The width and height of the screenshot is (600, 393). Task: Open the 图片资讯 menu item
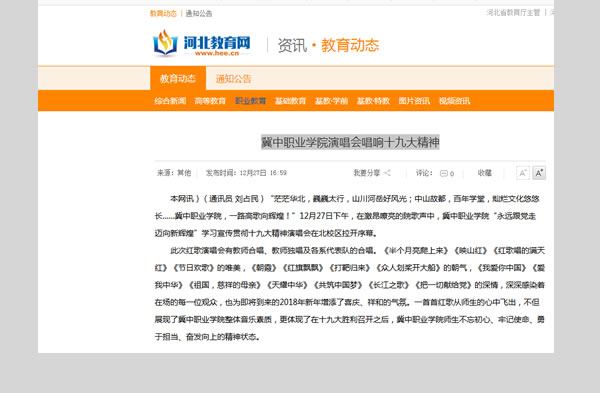click(x=414, y=101)
